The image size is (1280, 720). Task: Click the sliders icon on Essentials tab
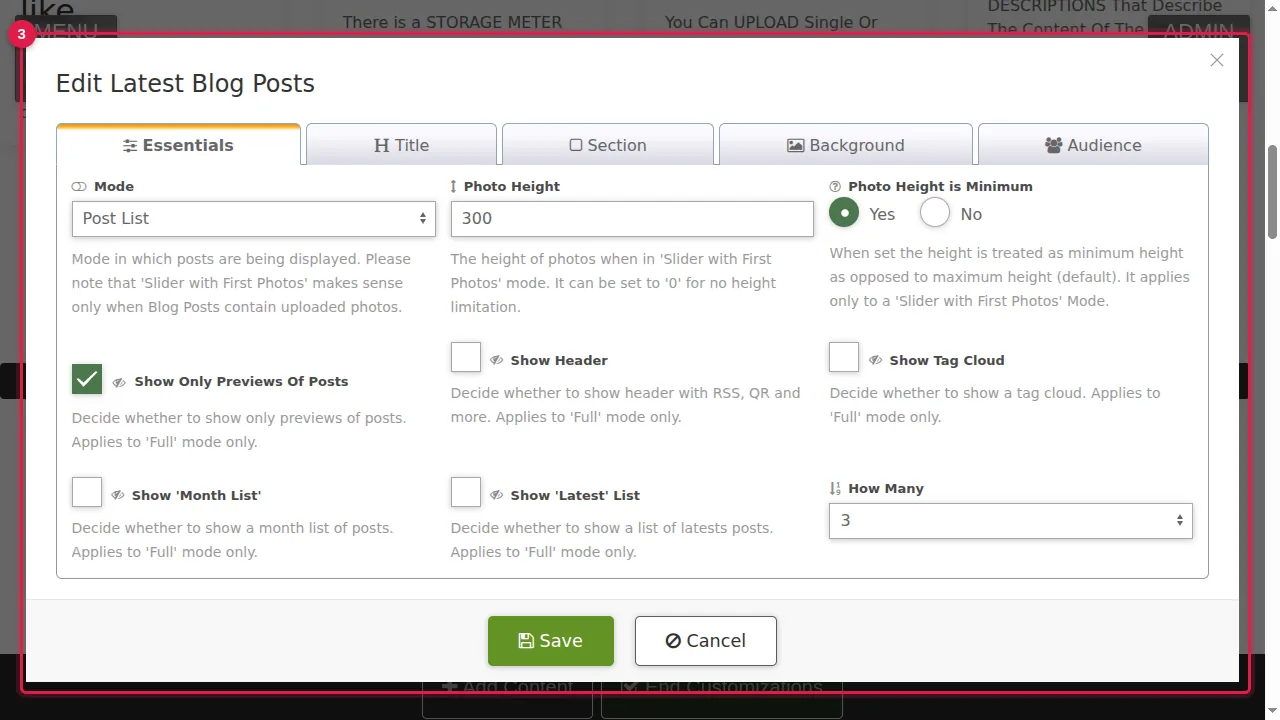[130, 146]
